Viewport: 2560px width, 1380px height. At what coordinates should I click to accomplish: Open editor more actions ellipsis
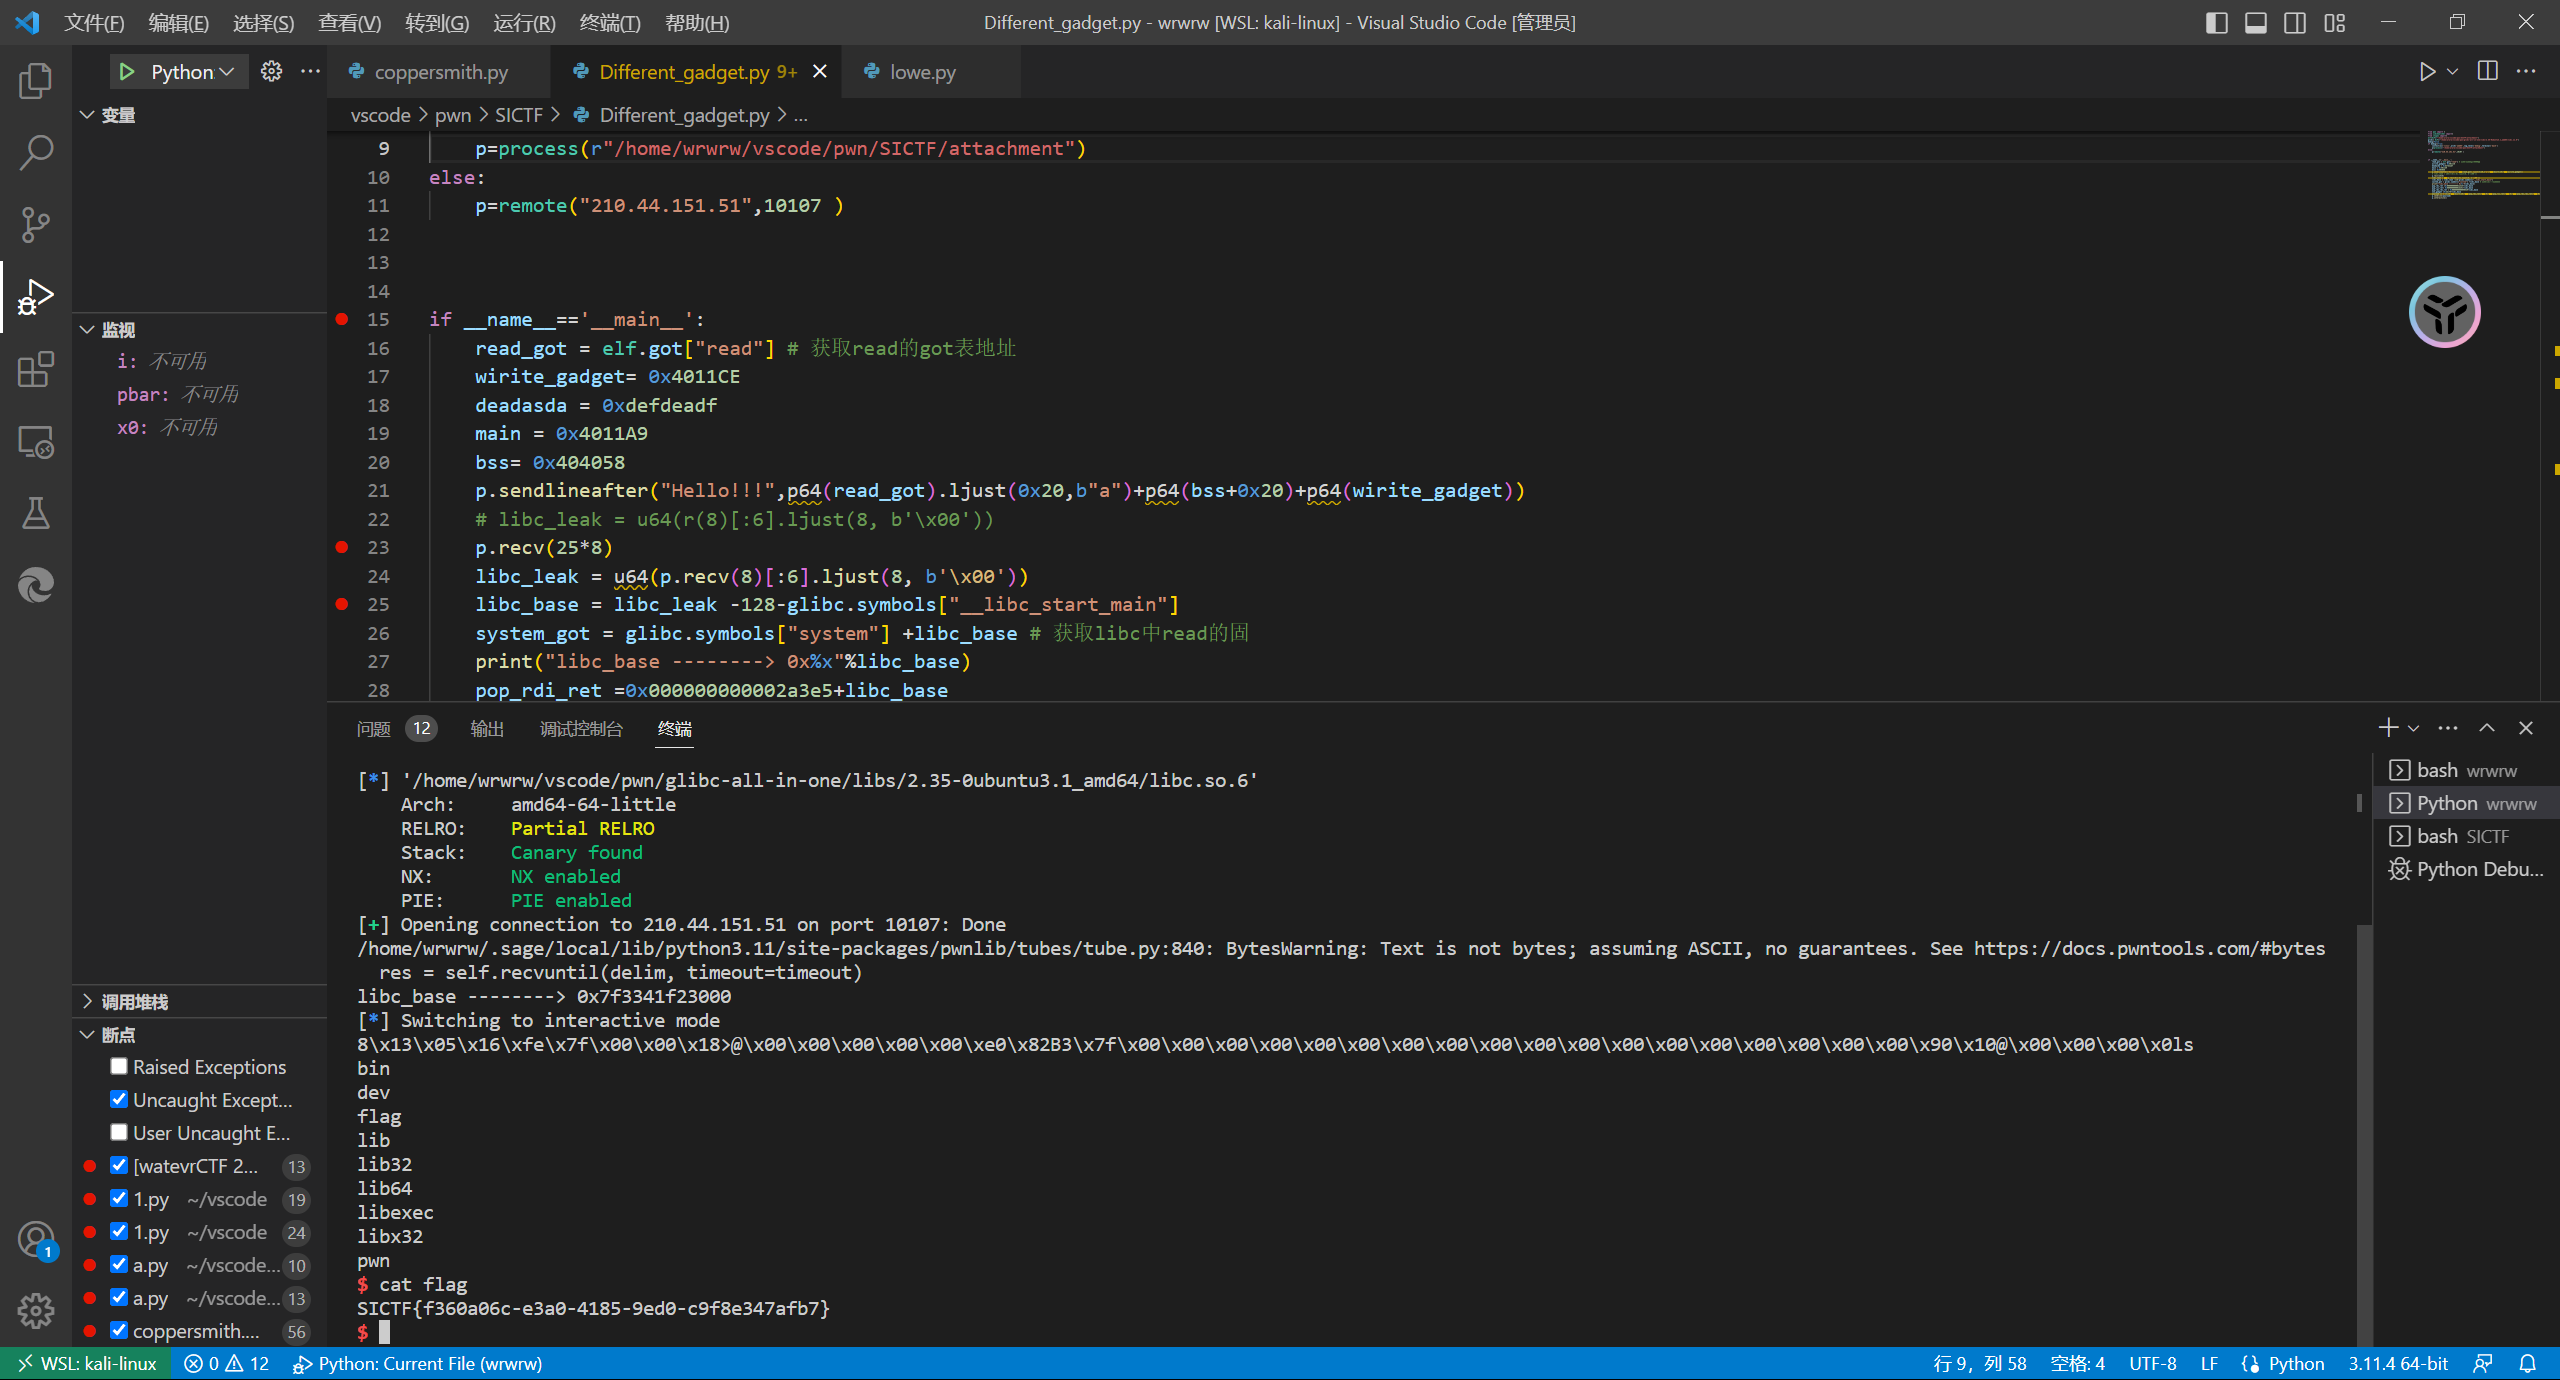click(2527, 72)
